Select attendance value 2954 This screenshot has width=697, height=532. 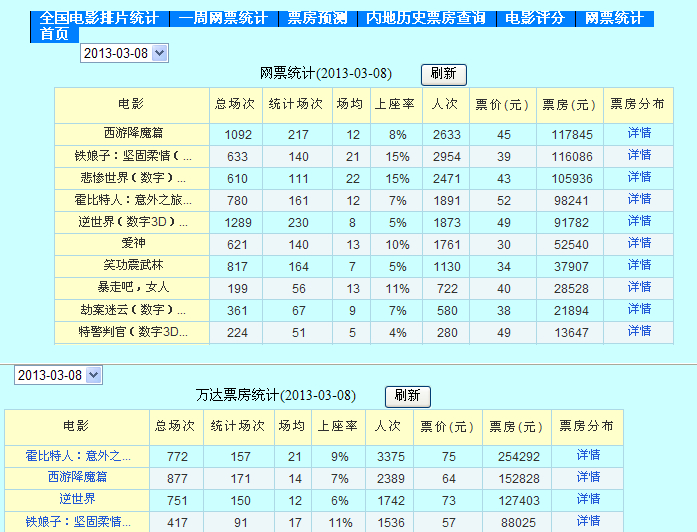coord(446,156)
